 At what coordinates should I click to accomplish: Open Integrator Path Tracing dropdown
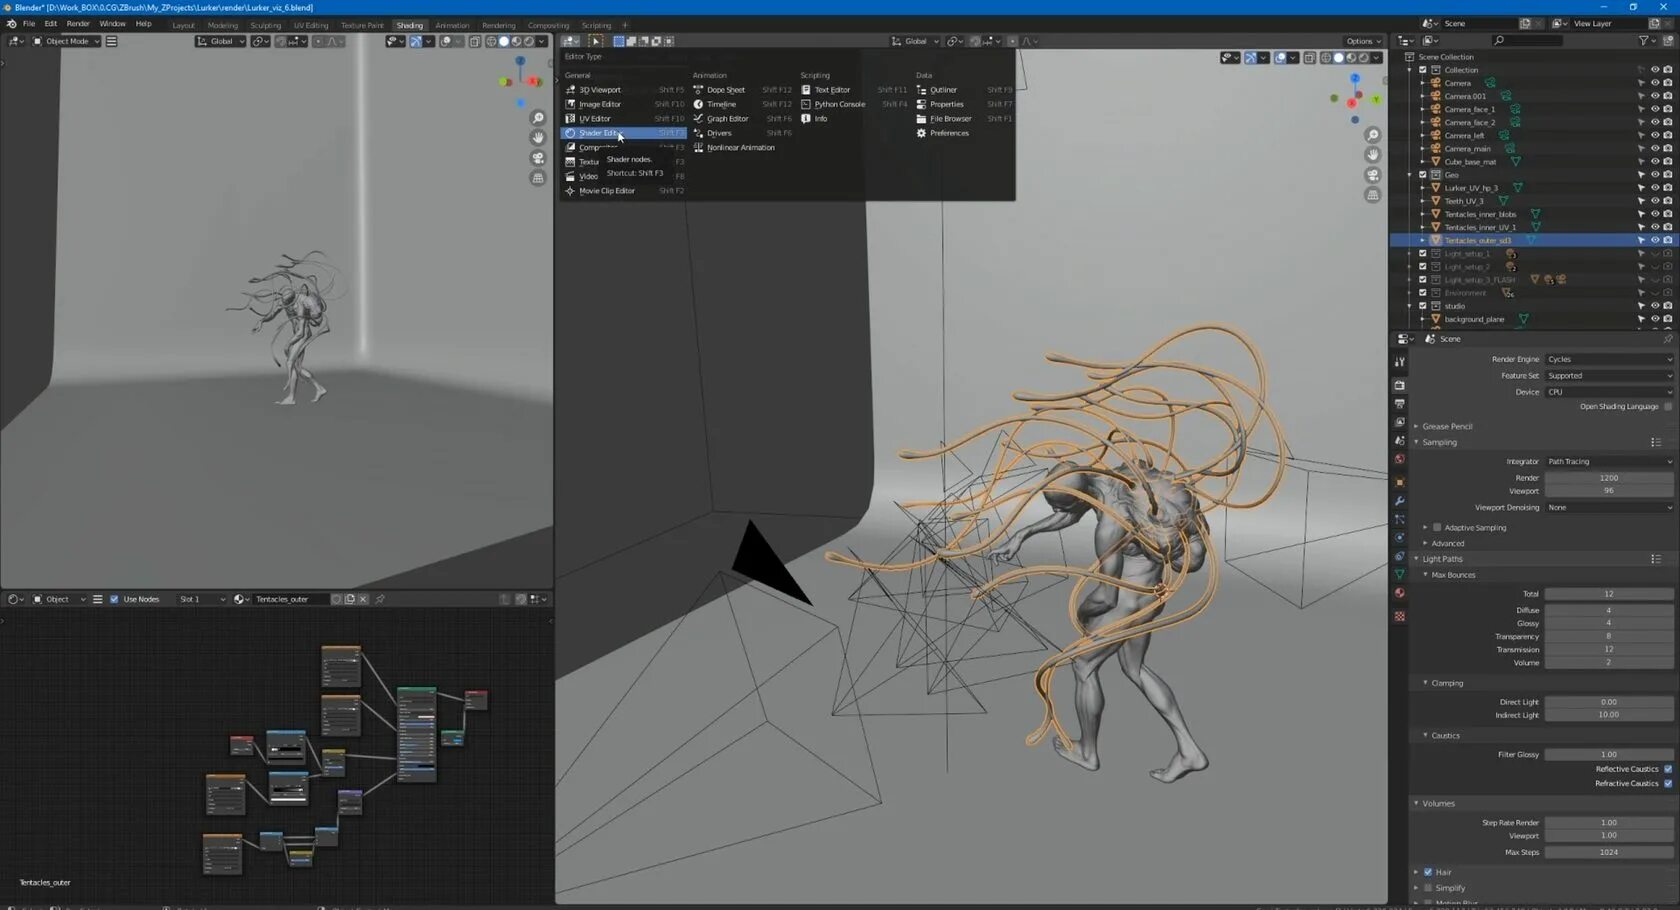[1608, 462]
